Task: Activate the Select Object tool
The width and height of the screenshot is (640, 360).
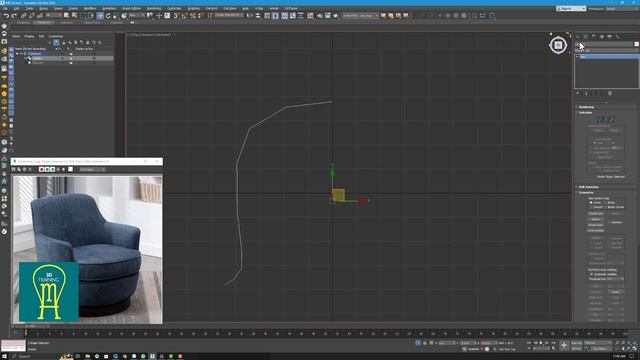Action: pos(66,16)
